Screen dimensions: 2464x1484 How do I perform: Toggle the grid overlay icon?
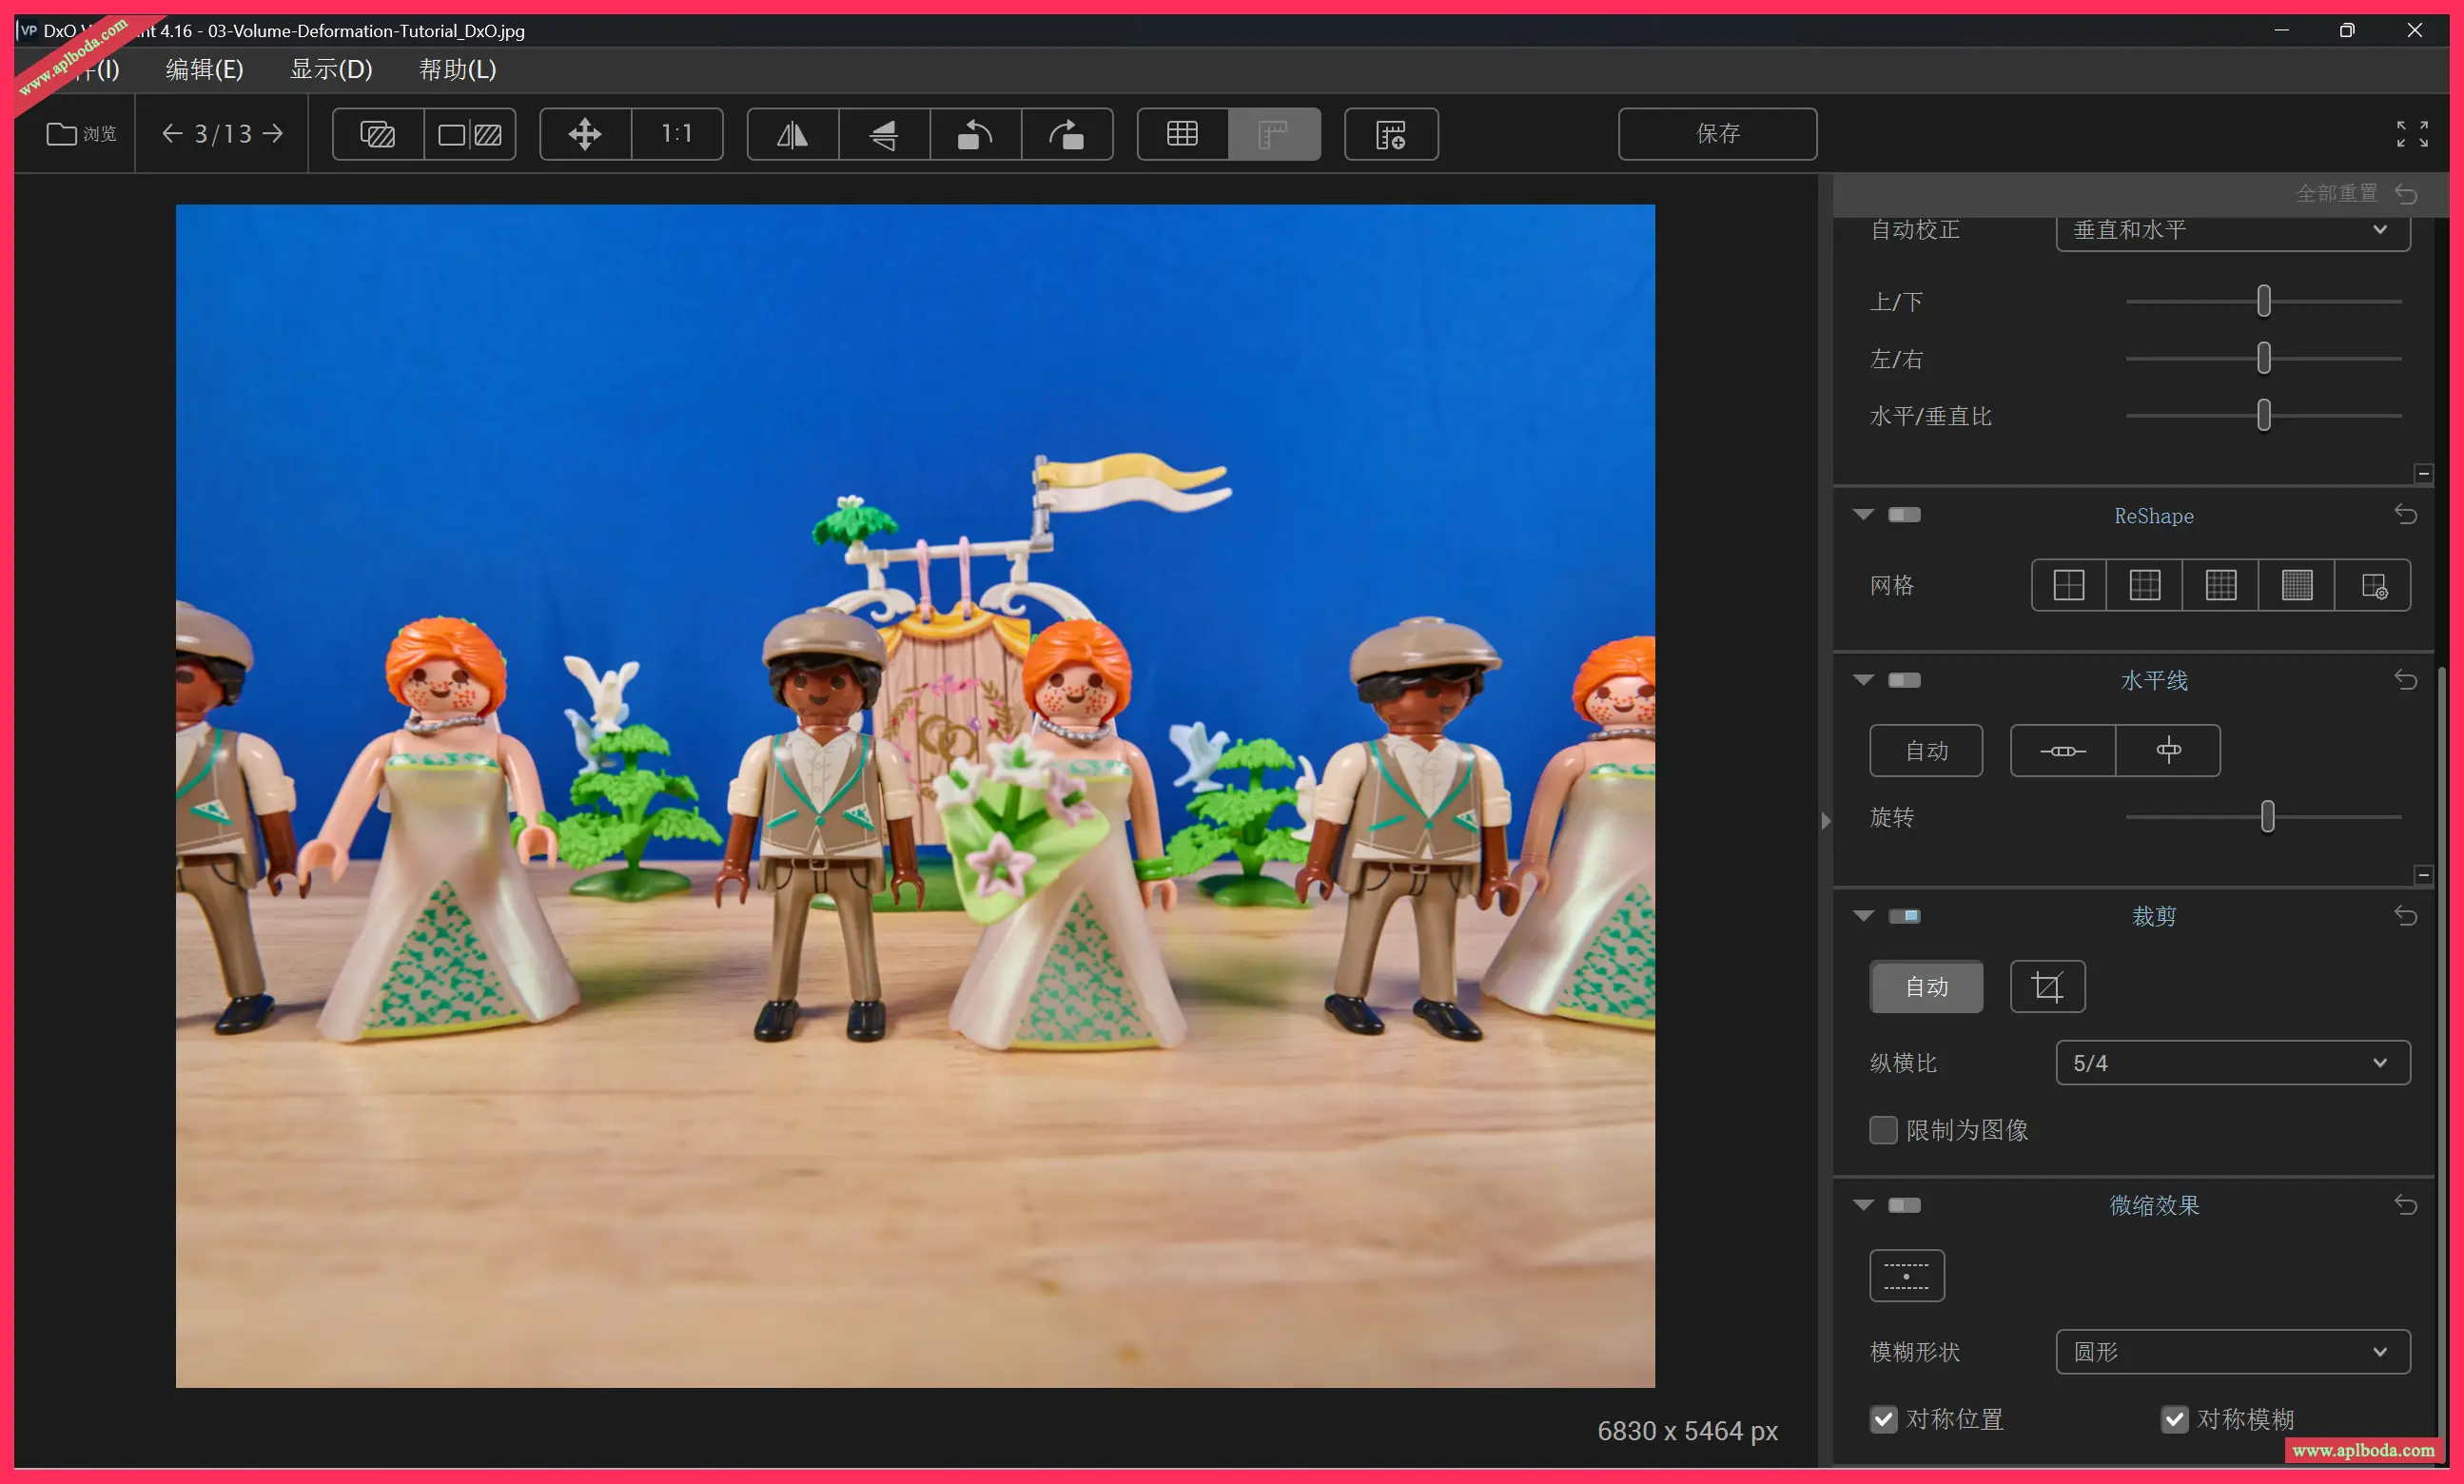click(x=1182, y=134)
